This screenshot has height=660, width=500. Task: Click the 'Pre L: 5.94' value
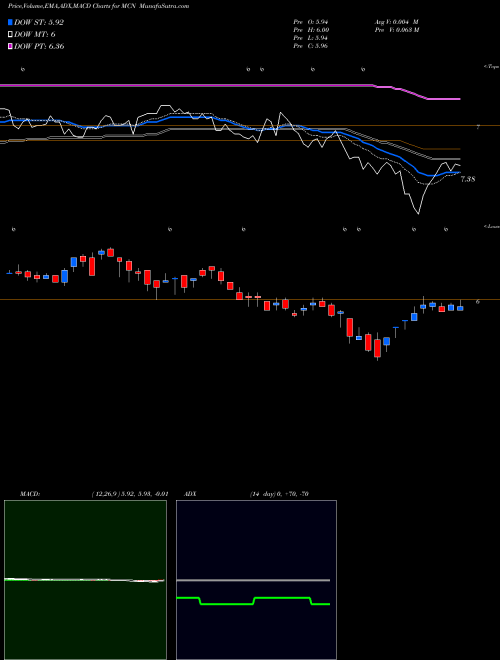click(311, 38)
